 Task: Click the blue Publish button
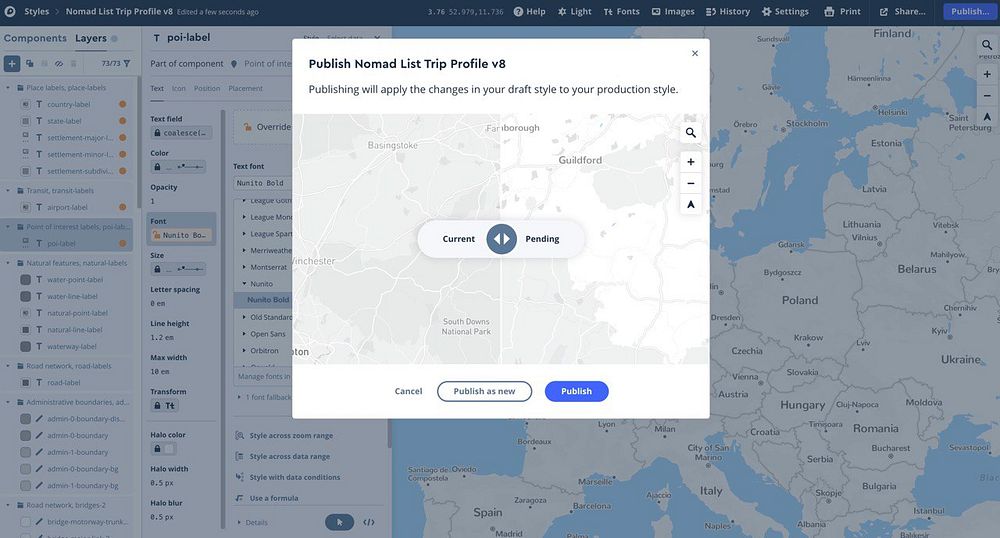coord(577,391)
